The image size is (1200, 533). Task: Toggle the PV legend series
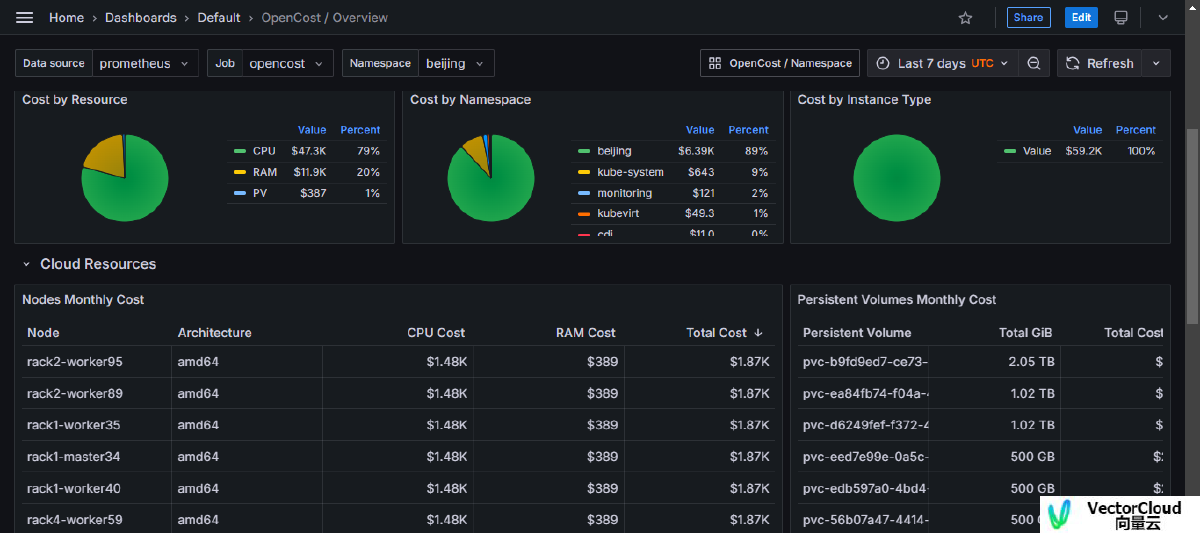tap(259, 193)
